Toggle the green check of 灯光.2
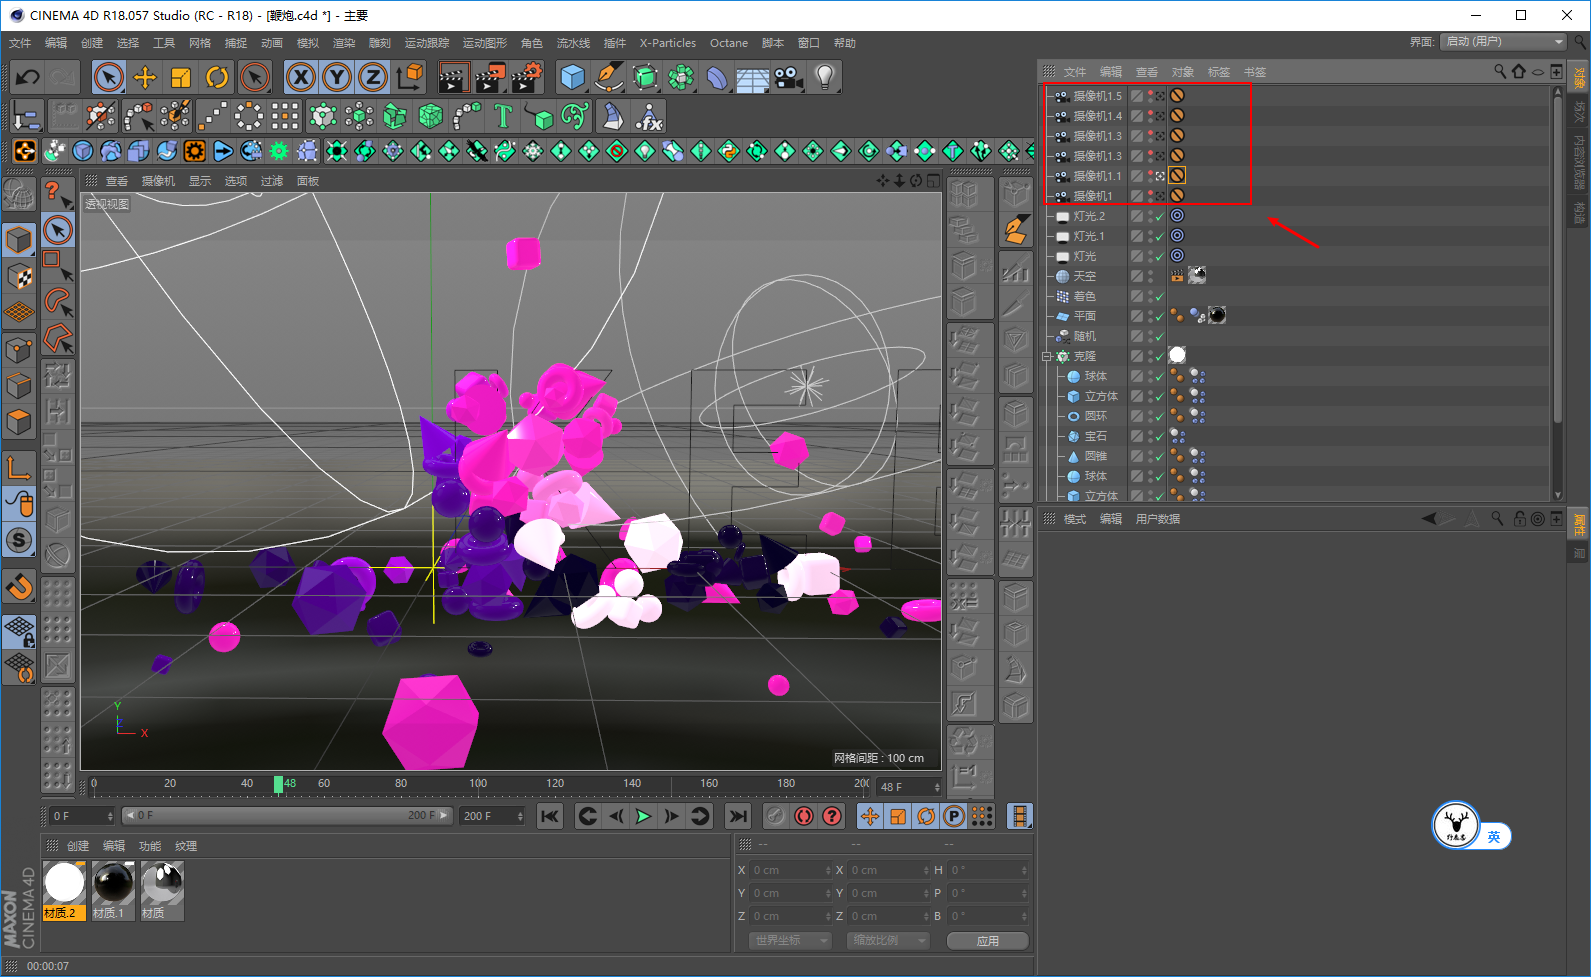The width and height of the screenshot is (1591, 977). tap(1160, 216)
